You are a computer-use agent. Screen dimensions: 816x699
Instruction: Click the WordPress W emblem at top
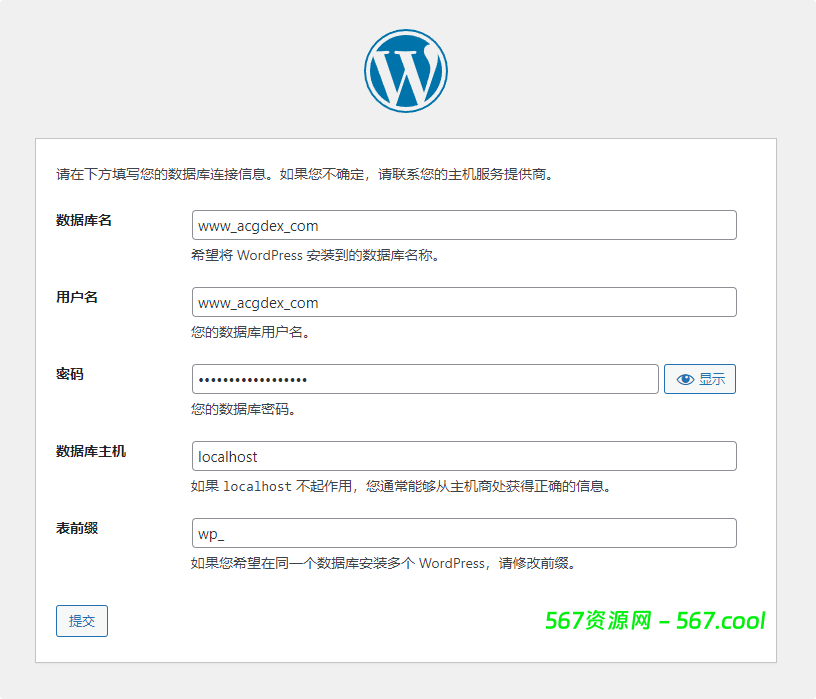pos(407,70)
